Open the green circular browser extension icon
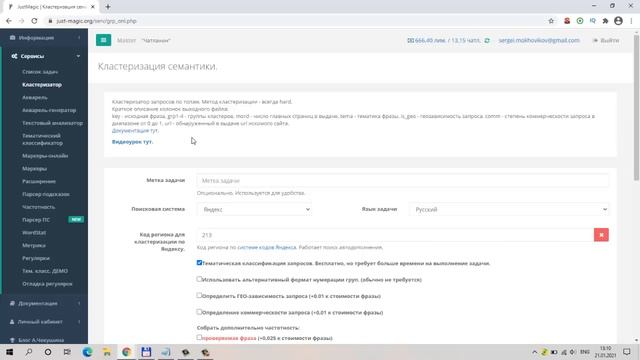The width and height of the screenshot is (640, 360). pyautogui.click(x=580, y=21)
